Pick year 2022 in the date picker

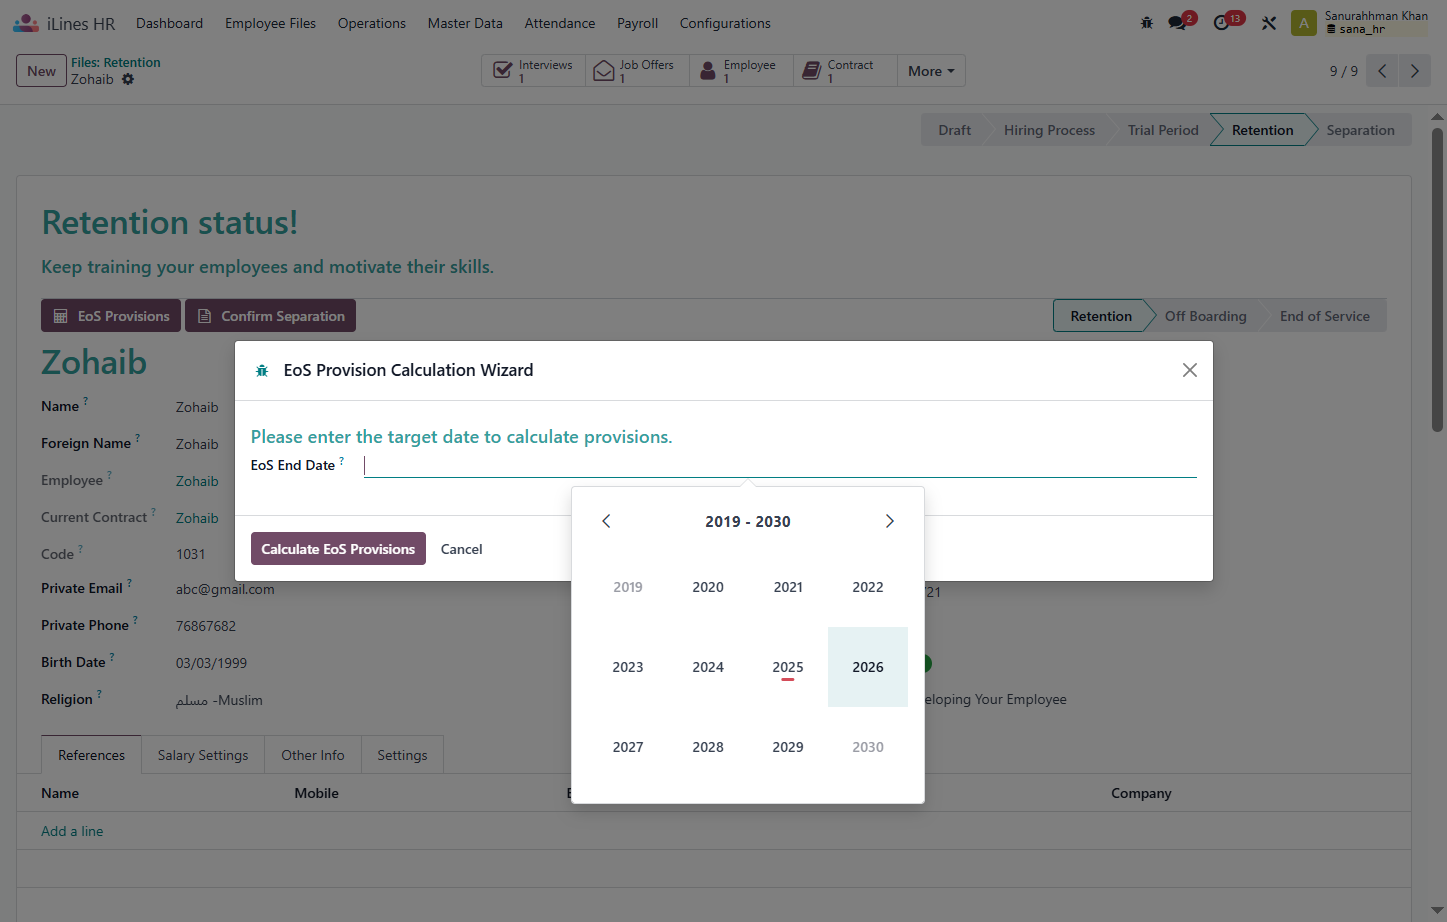[868, 587]
